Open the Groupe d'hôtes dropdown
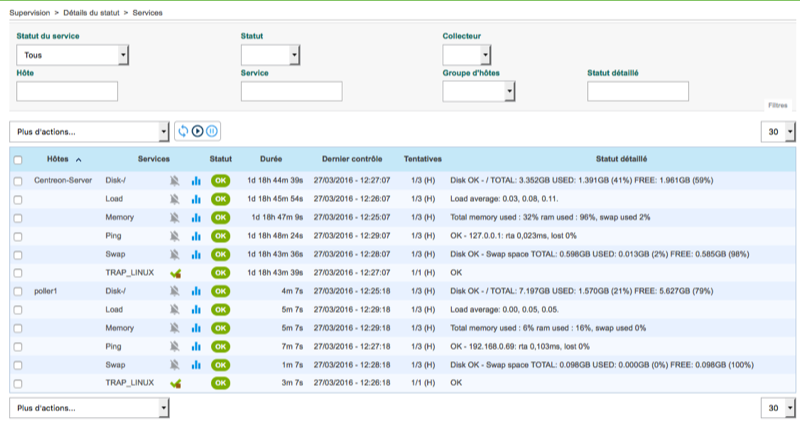This screenshot has height=424, width=800. 479,92
